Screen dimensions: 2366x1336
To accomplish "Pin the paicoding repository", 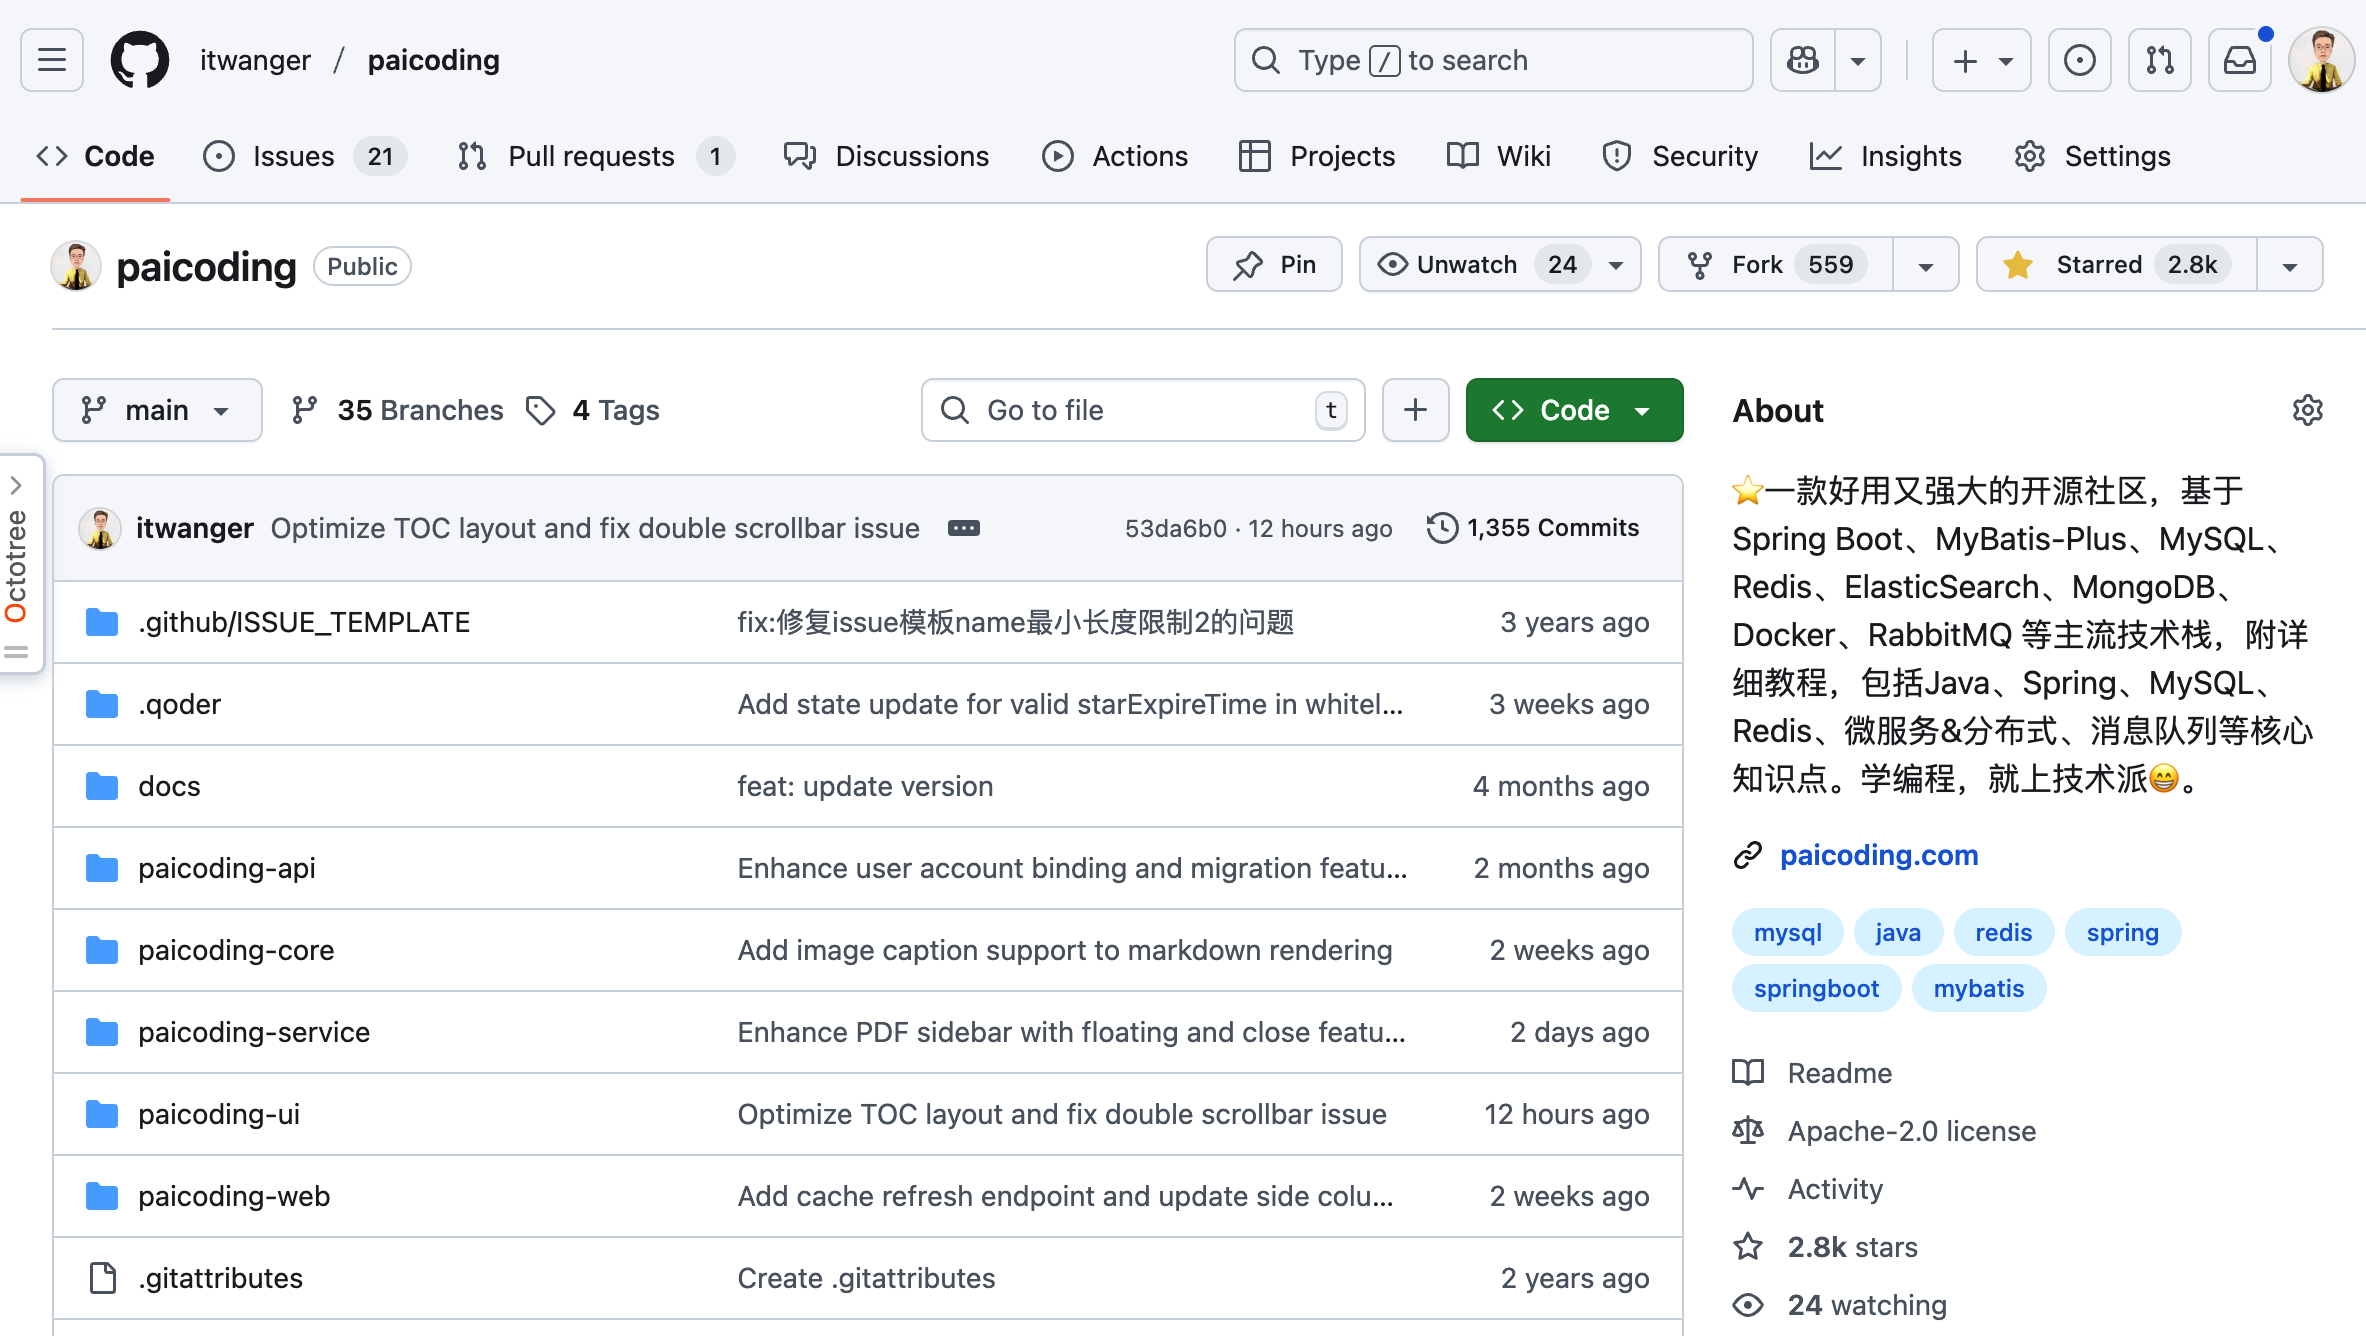I will pos(1274,265).
